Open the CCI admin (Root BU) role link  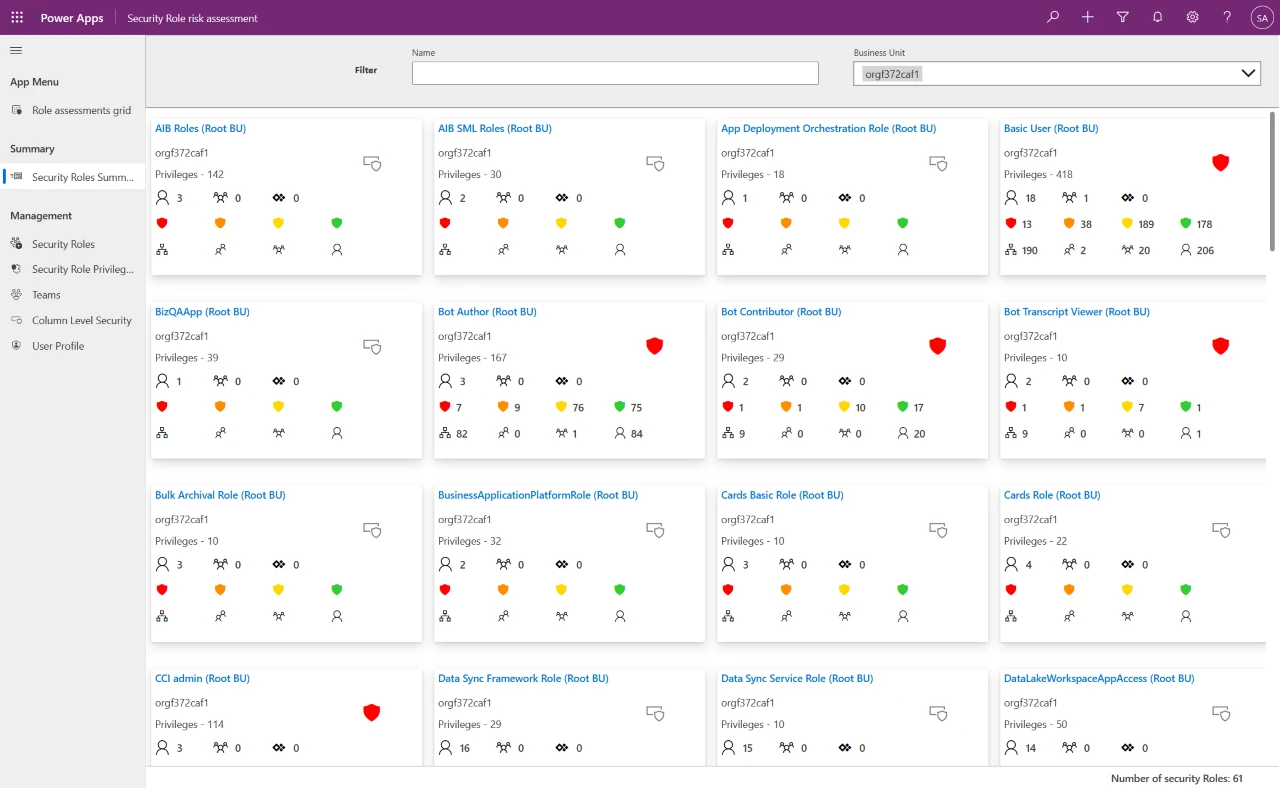202,679
